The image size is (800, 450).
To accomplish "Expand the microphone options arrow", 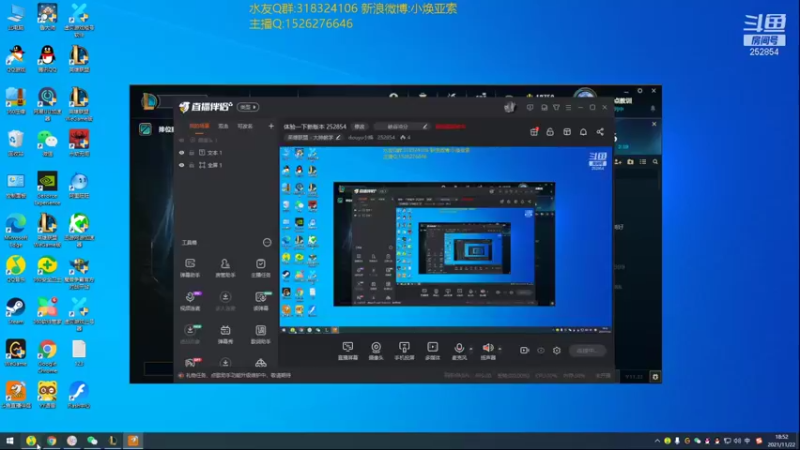I will pos(470,349).
